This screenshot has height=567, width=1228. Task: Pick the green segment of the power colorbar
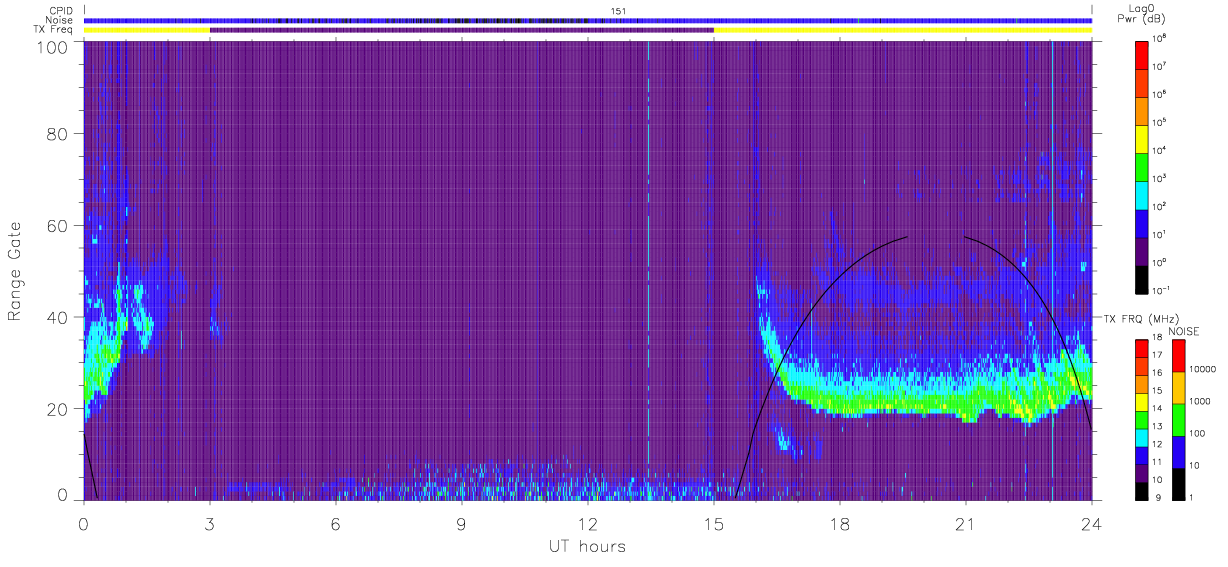pyautogui.click(x=1140, y=165)
